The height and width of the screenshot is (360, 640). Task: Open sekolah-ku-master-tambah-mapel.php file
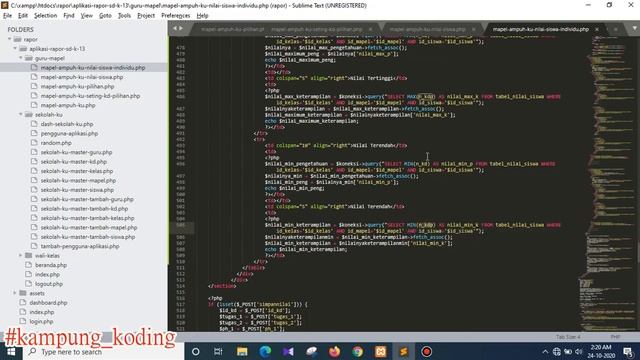pyautogui.click(x=89, y=227)
